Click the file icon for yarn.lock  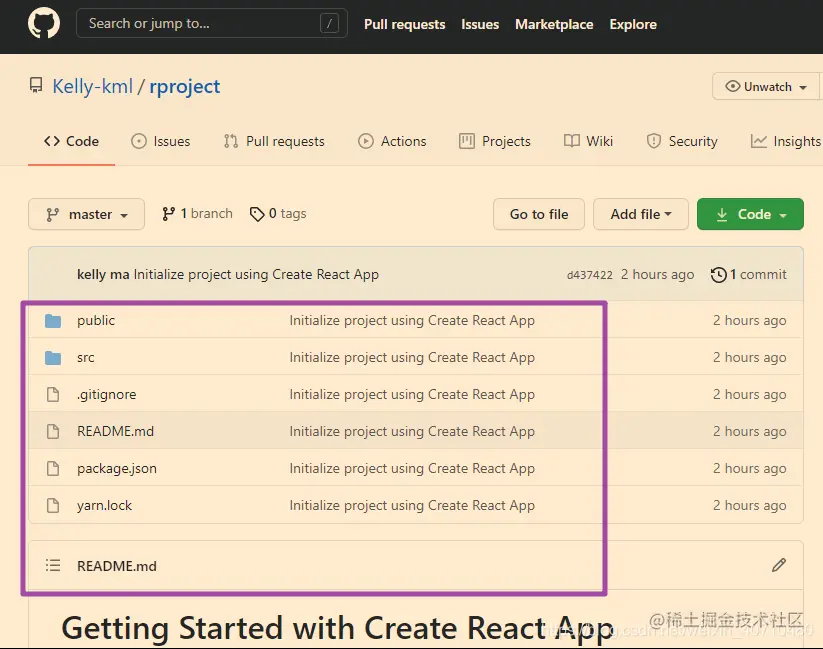[x=53, y=506]
